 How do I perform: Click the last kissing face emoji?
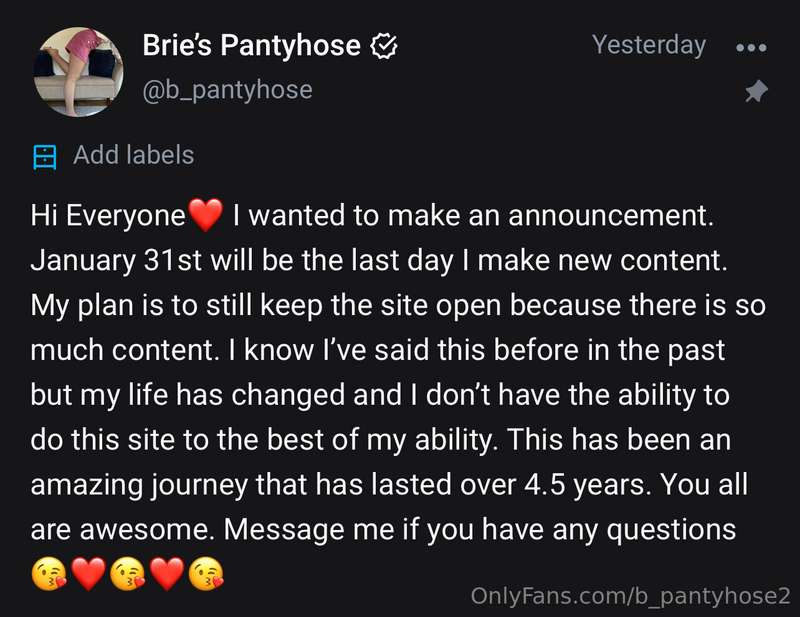click(206, 574)
